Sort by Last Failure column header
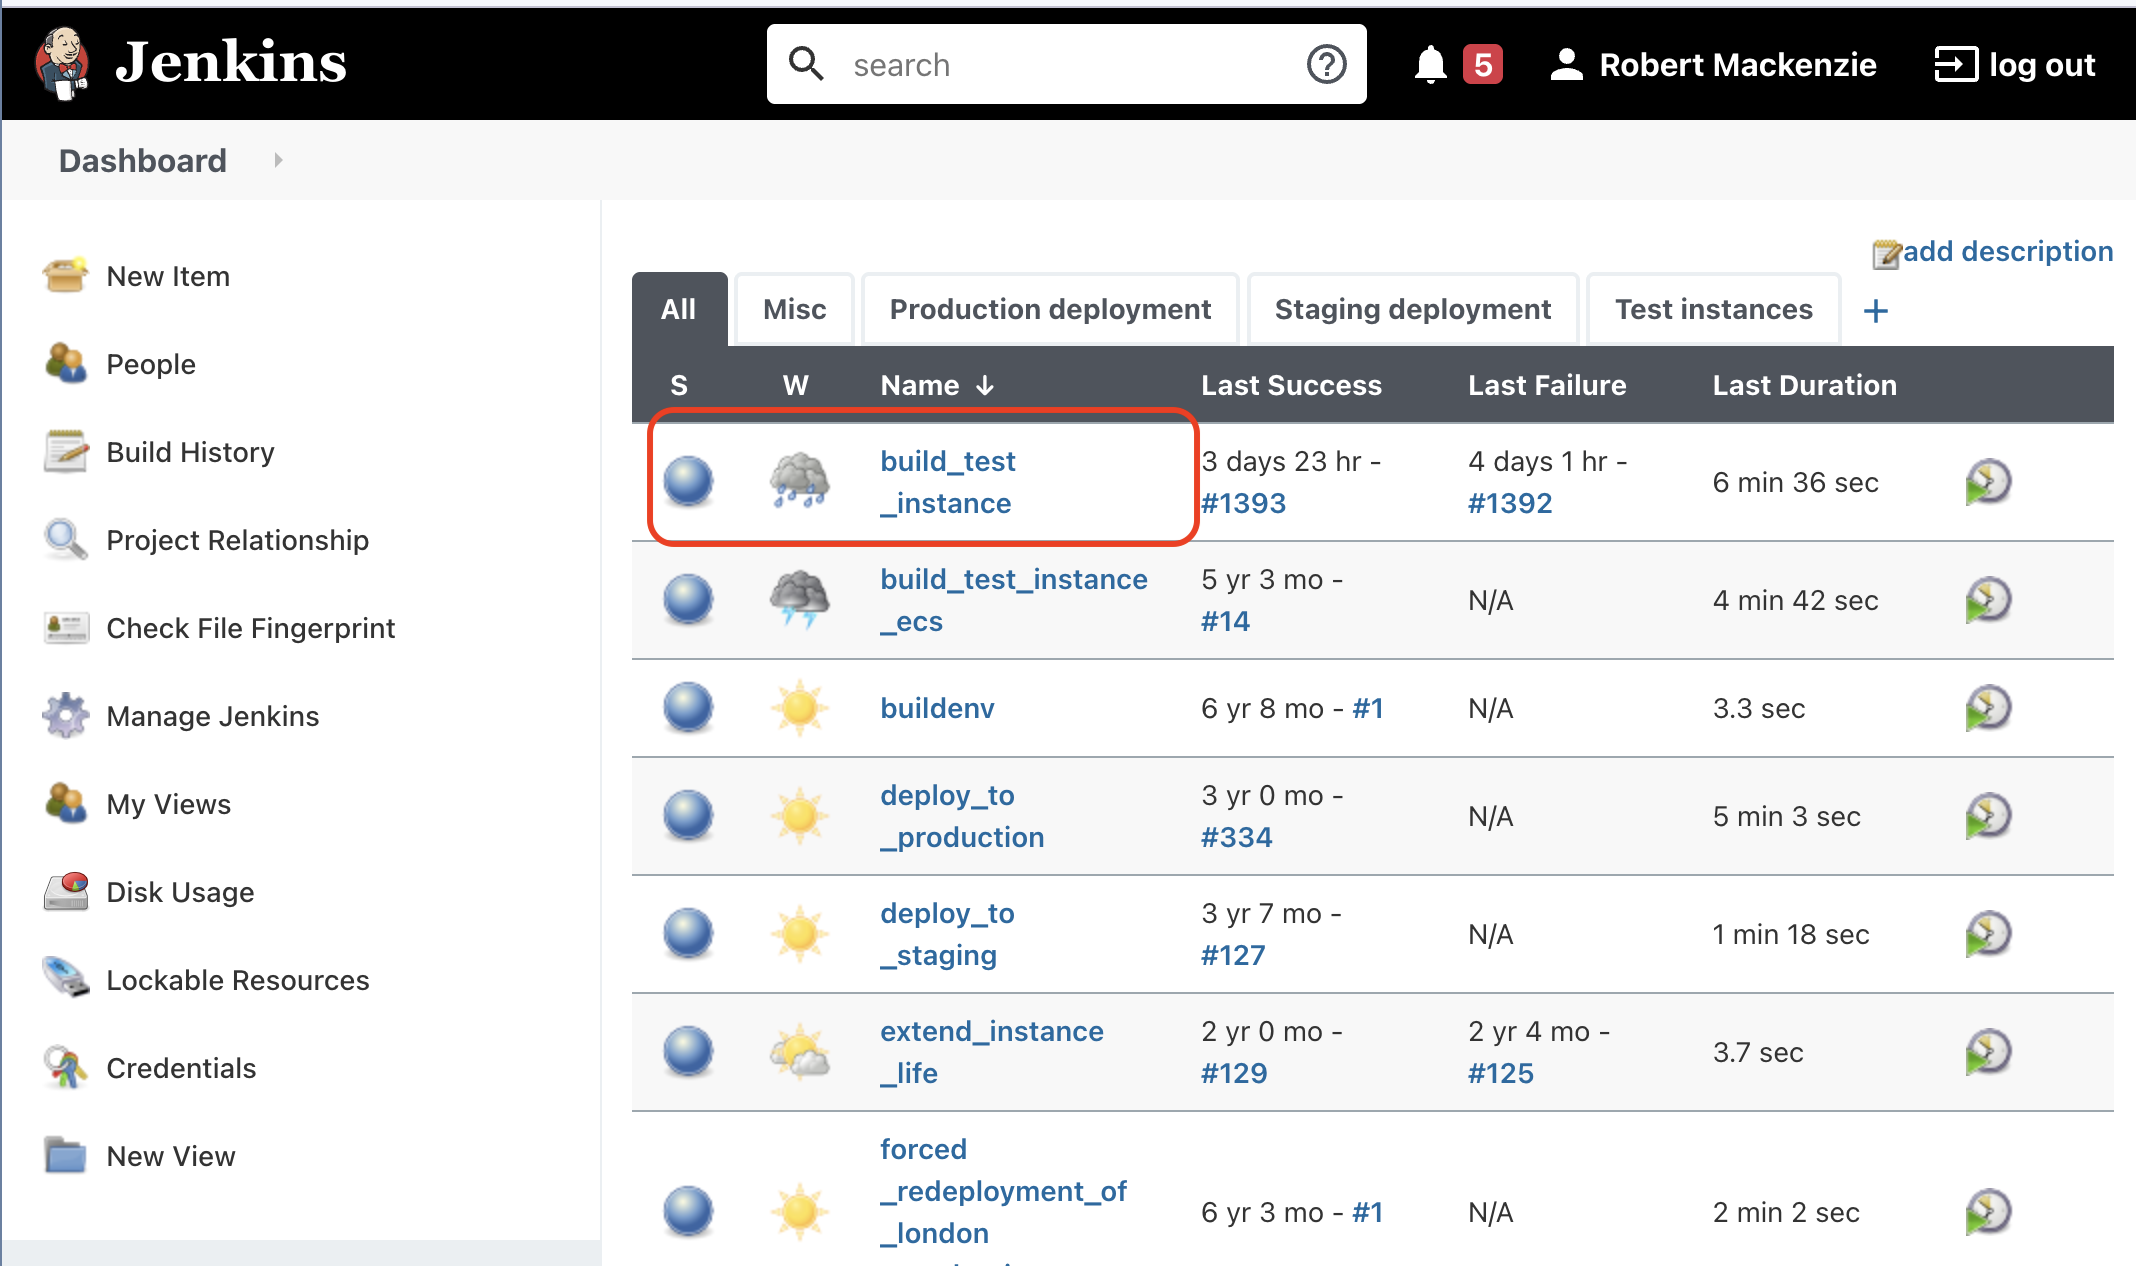 click(1547, 385)
